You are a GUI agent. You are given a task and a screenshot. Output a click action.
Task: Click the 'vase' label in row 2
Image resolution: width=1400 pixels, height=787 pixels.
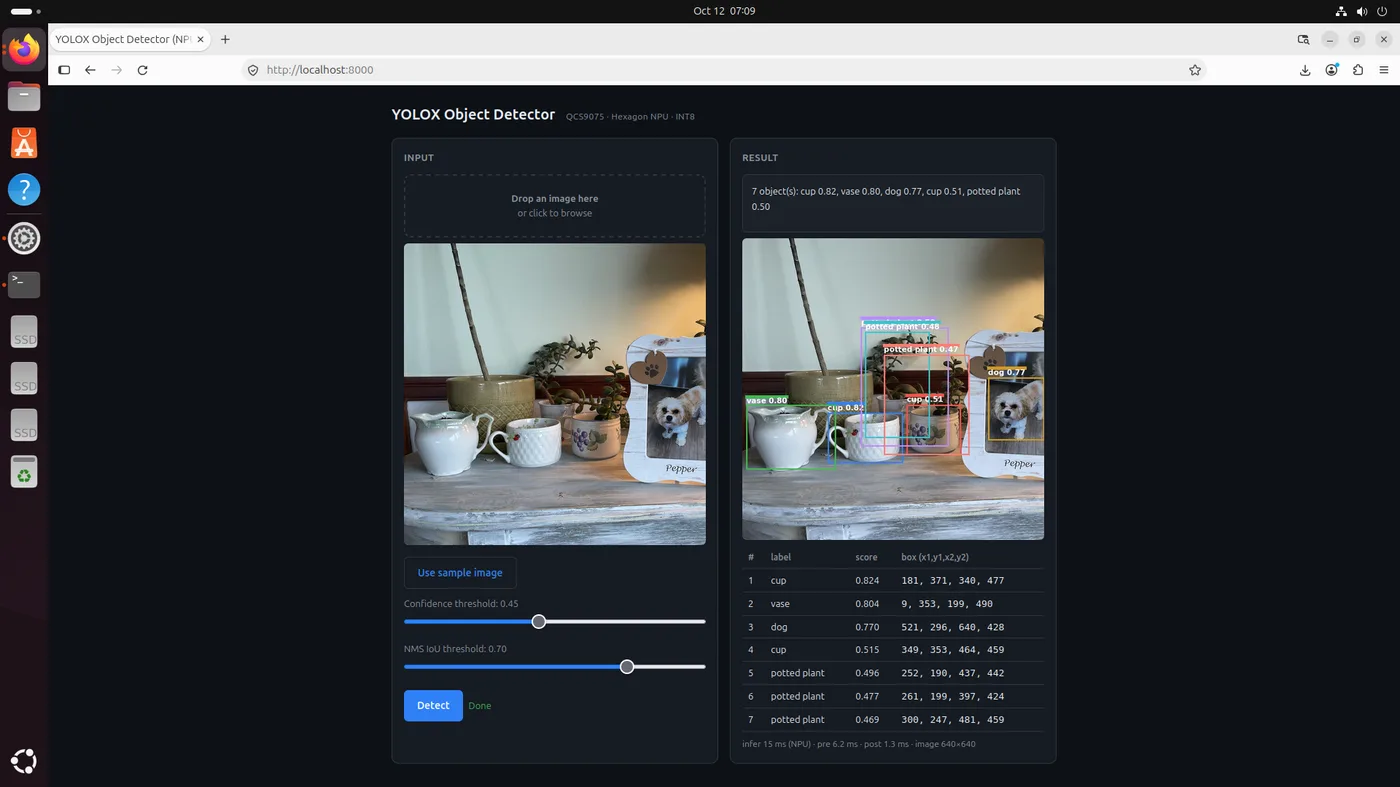pos(780,604)
